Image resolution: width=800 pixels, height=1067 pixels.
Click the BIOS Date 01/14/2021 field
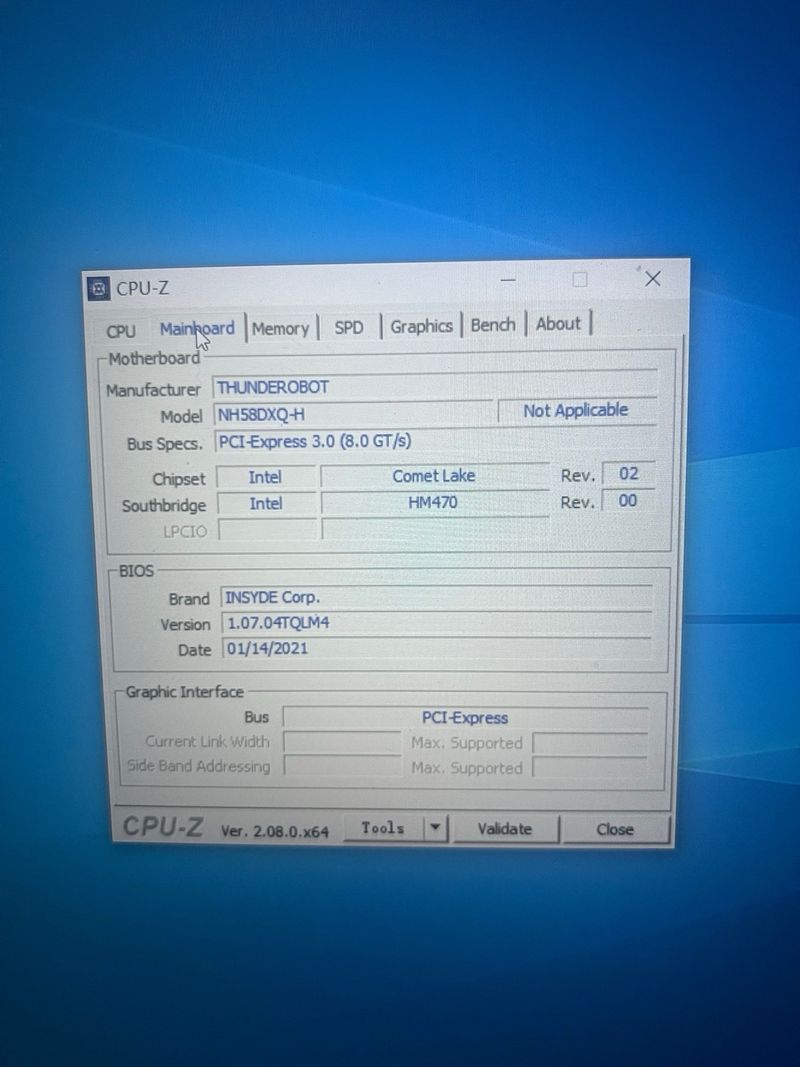click(436, 648)
